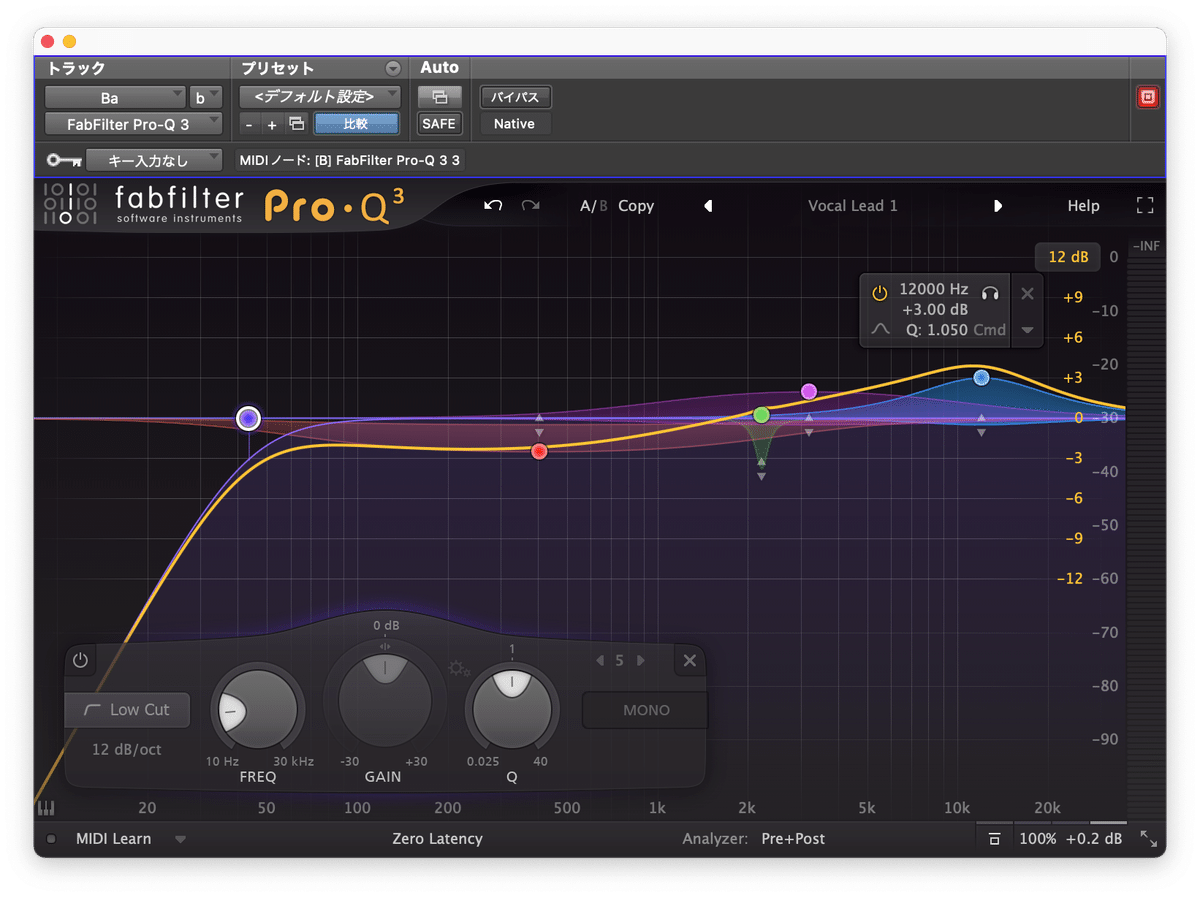
Task: Open the FabFilter Pro-Q 3 plugin selector
Action: click(134, 124)
